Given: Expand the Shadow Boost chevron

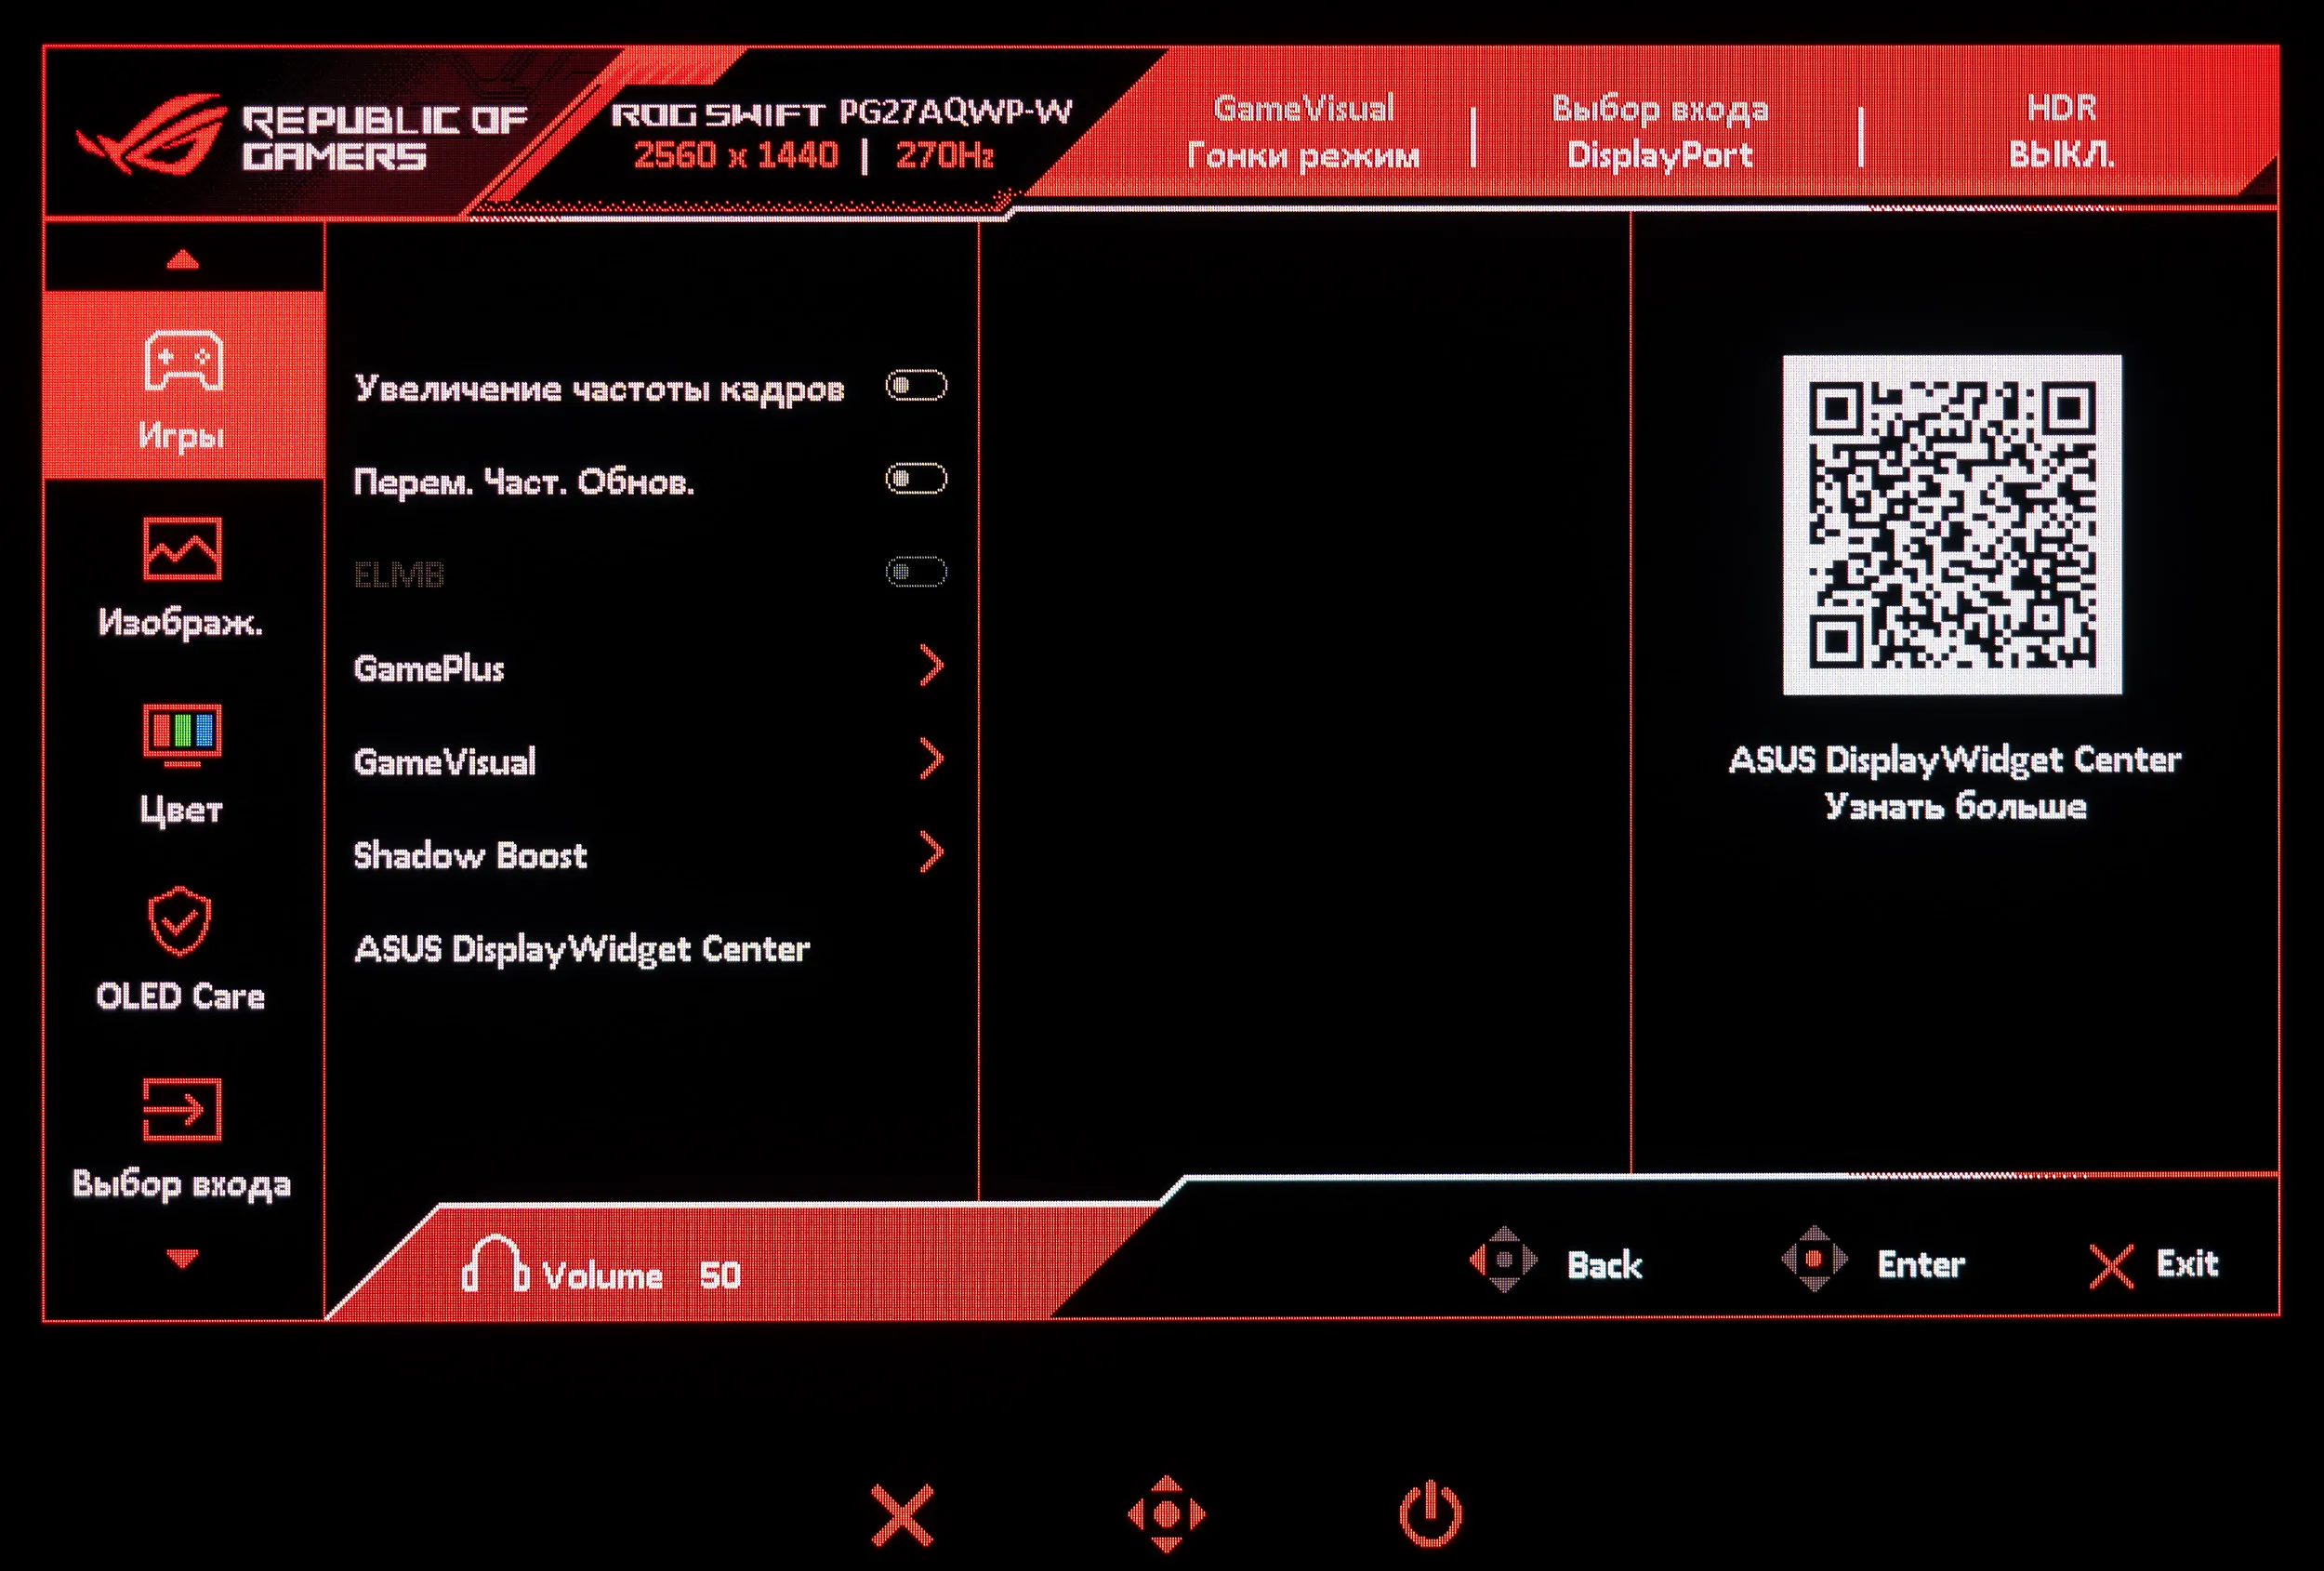Looking at the screenshot, I should coord(931,853).
